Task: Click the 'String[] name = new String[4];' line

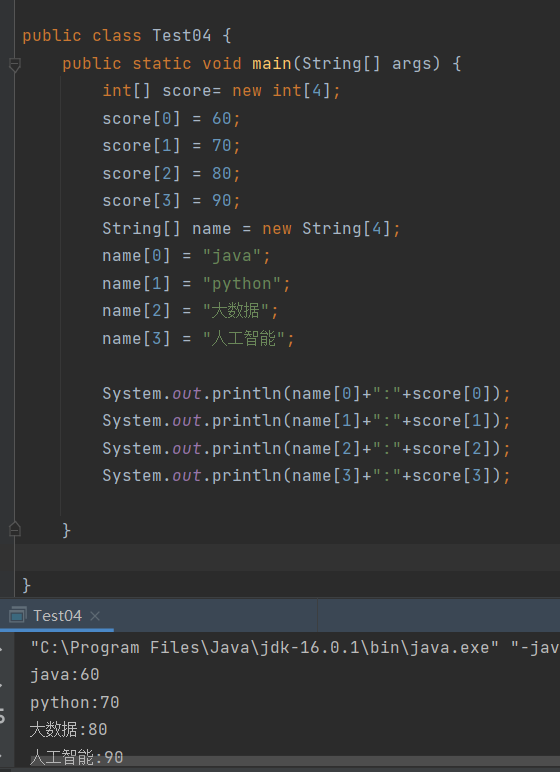Action: [x=251, y=228]
